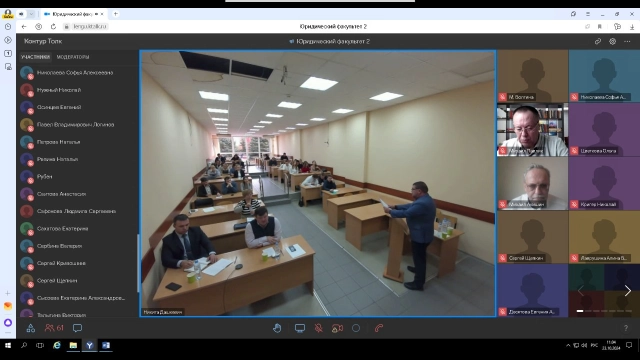Viewport: 640px width, 360px height.
Task: Leave the call with red phone icon
Action: (x=379, y=328)
